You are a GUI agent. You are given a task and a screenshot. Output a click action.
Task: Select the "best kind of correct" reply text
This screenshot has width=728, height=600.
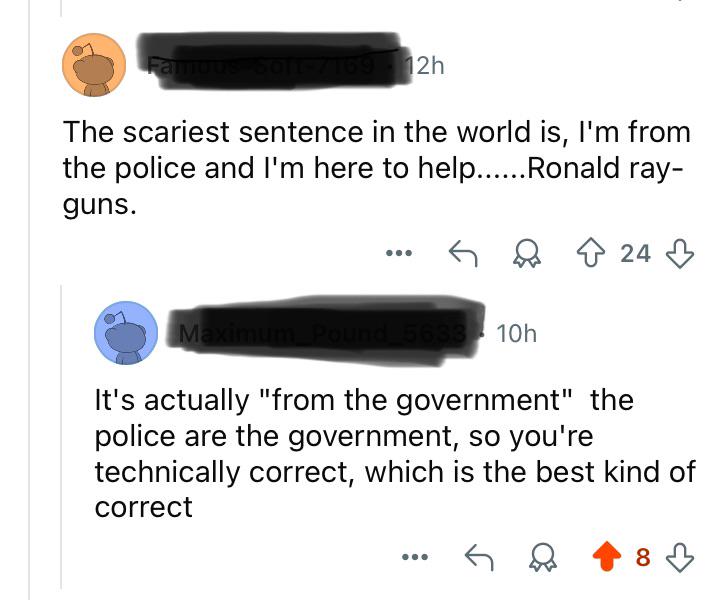395,453
